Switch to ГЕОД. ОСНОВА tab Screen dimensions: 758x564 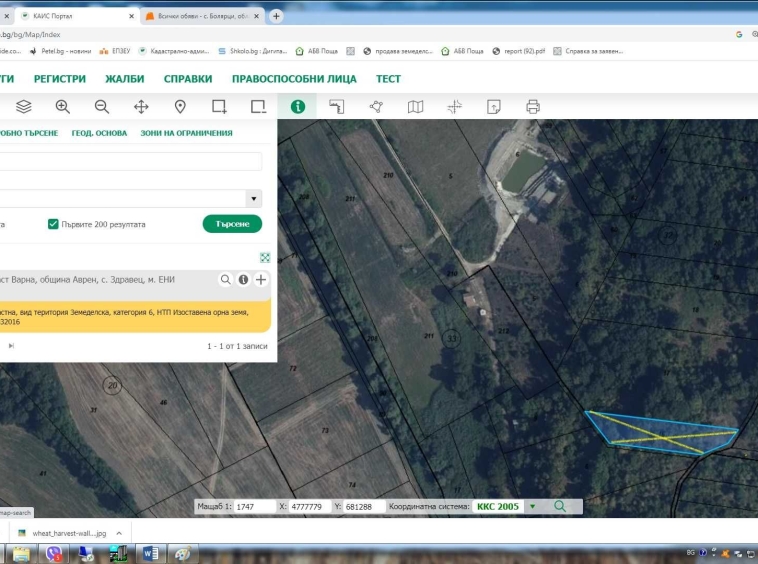tap(99, 133)
